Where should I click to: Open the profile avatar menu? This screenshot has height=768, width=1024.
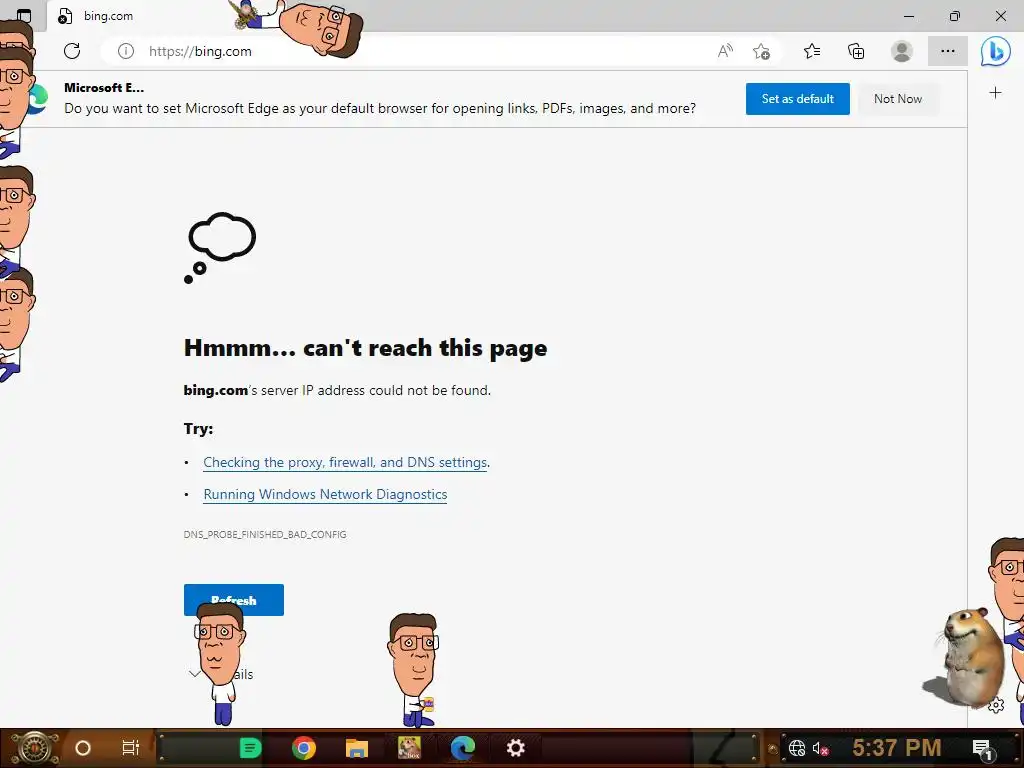(x=902, y=51)
